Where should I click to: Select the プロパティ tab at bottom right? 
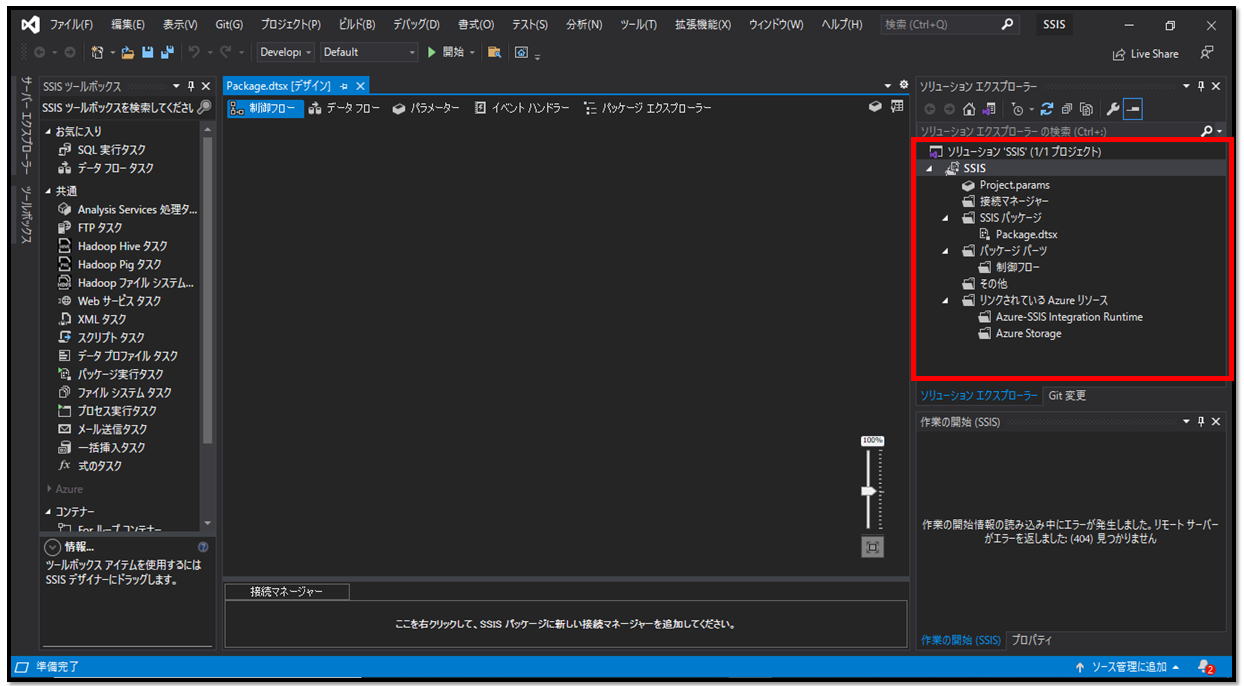pyautogui.click(x=1031, y=640)
